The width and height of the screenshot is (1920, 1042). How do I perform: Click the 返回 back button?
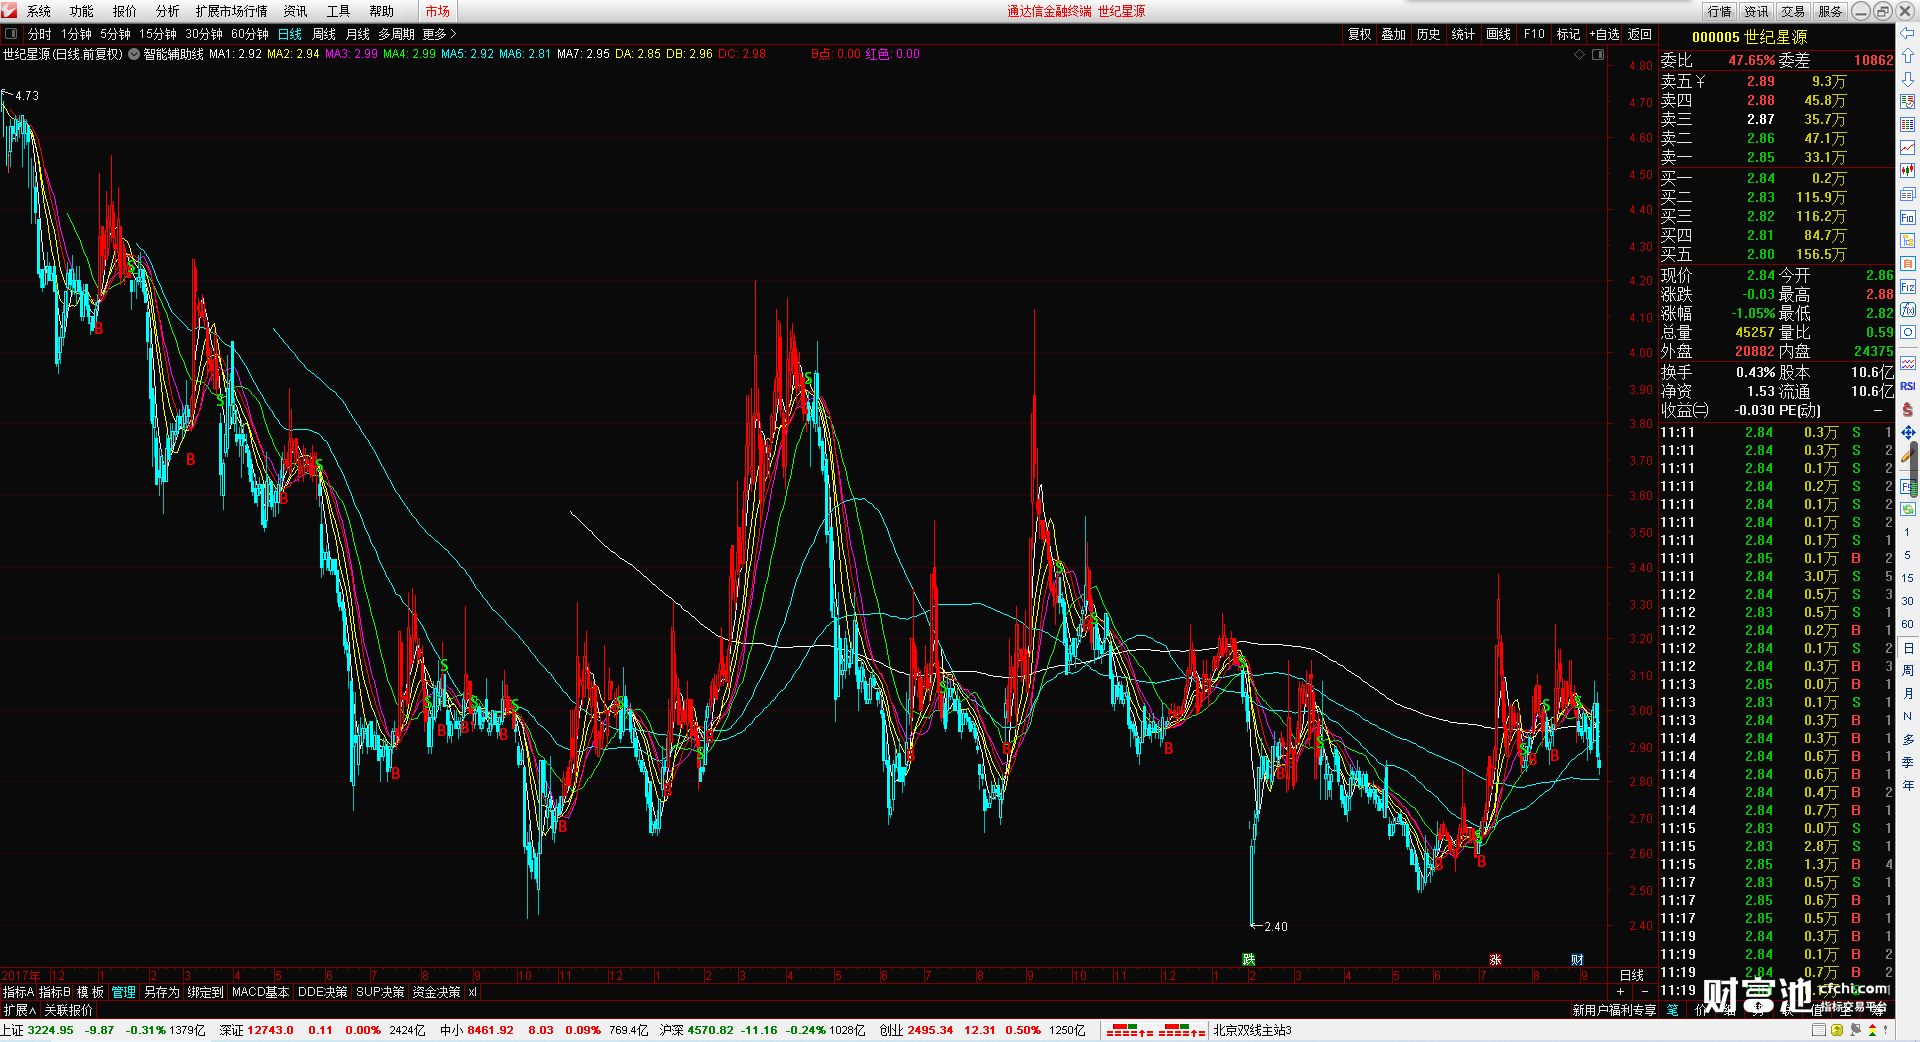tap(1640, 34)
